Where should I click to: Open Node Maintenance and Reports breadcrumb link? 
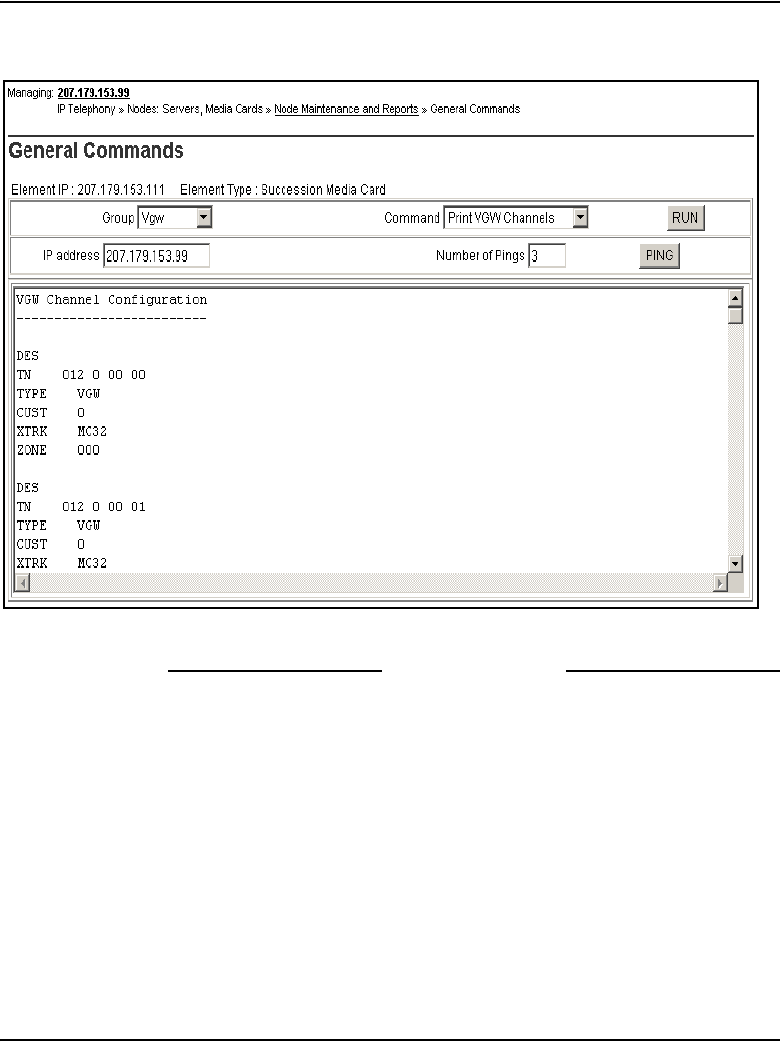pos(346,109)
